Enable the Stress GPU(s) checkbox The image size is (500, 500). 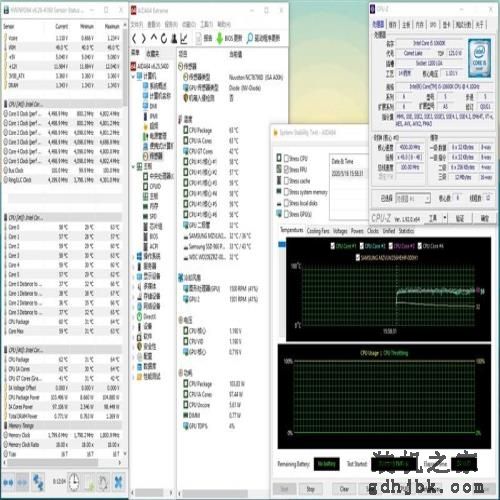286,214
